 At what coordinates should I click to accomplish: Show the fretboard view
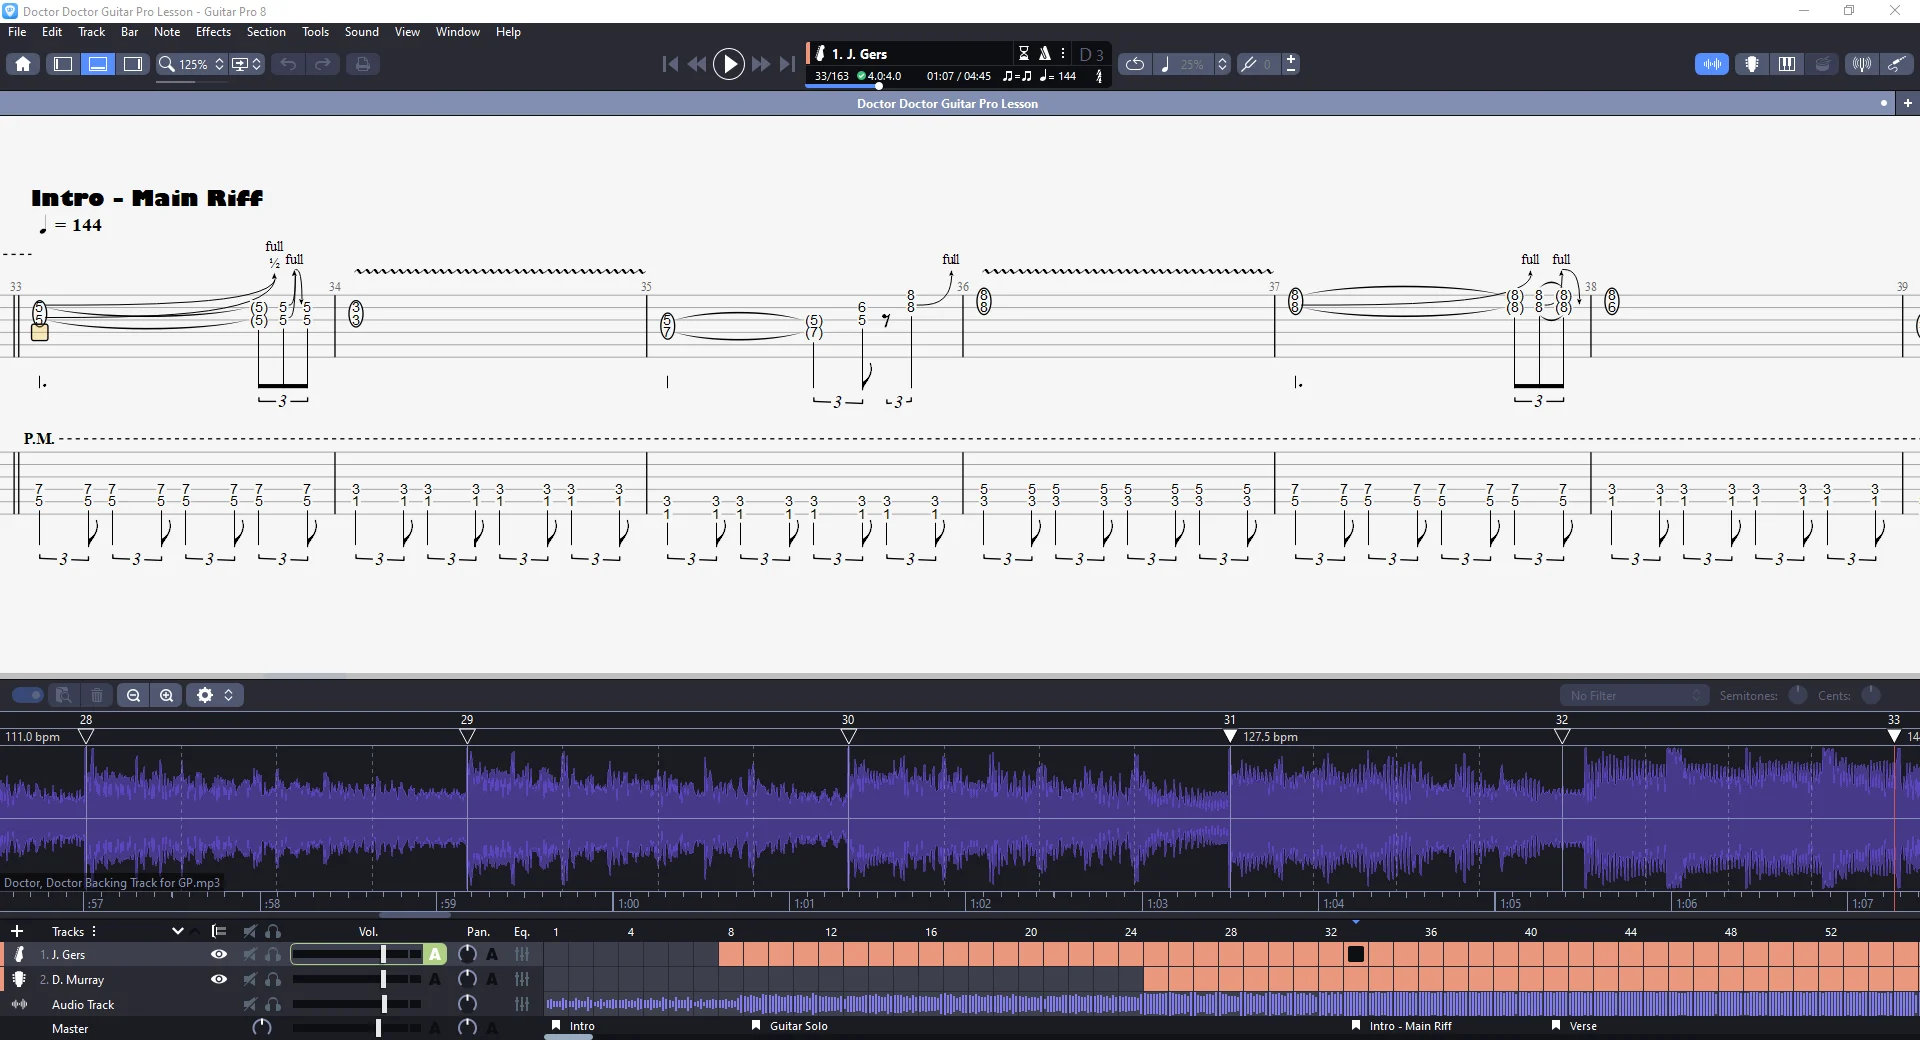coord(1752,64)
